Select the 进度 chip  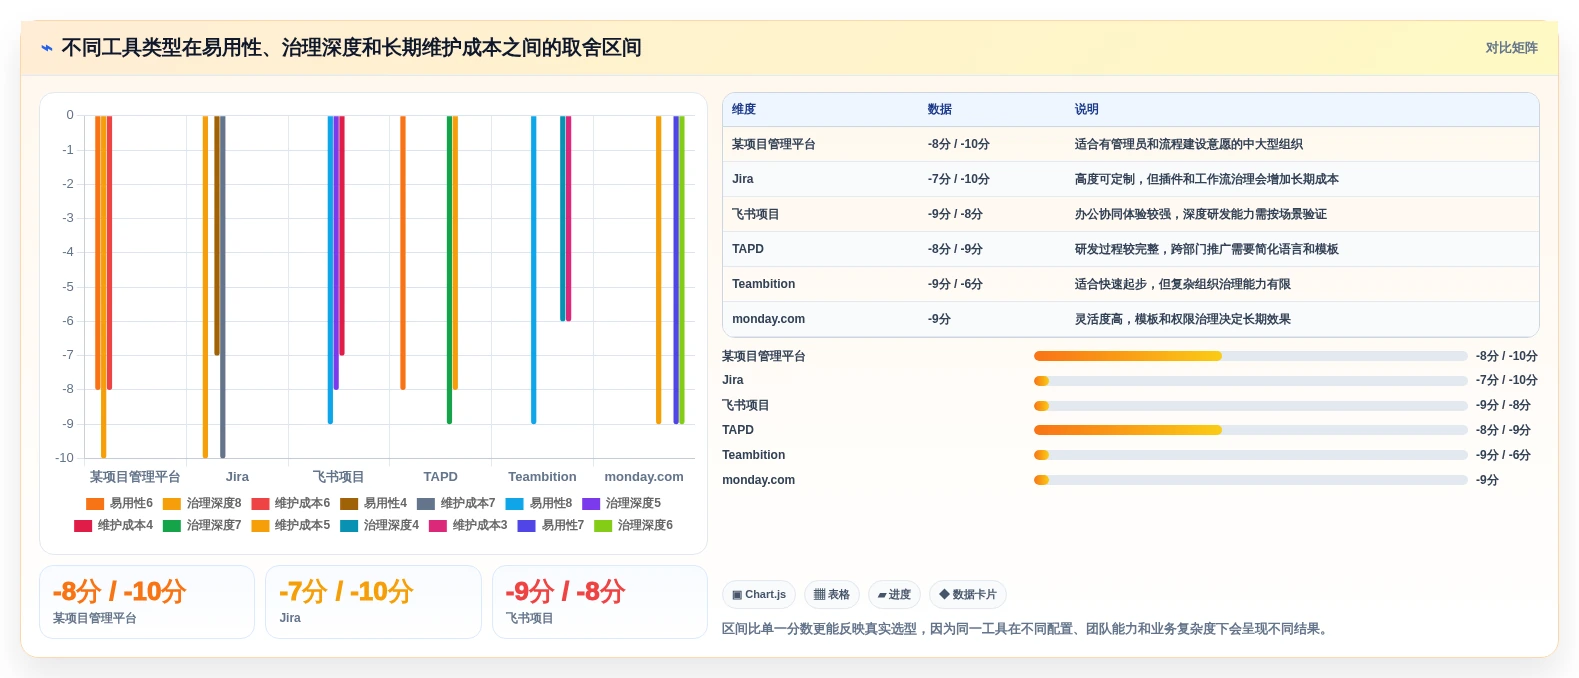[x=894, y=594]
